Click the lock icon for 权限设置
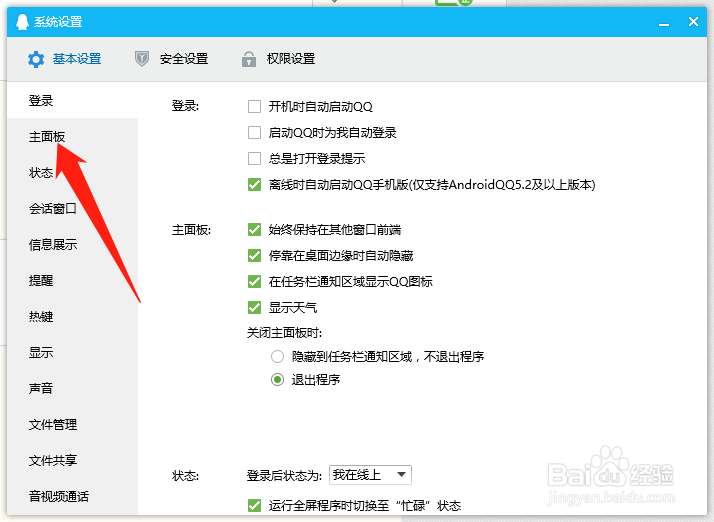 [x=249, y=59]
